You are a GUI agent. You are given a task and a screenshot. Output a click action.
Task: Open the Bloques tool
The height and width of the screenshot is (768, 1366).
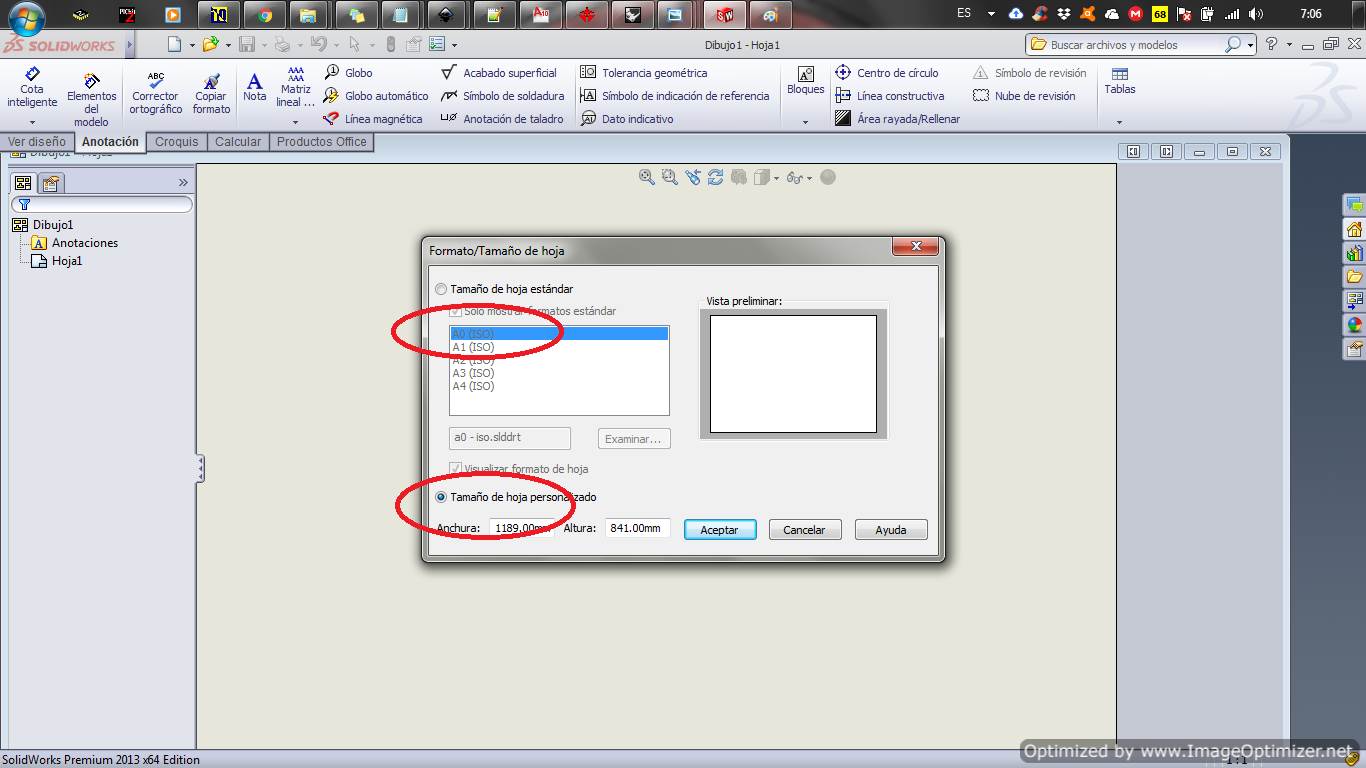pyautogui.click(x=805, y=80)
